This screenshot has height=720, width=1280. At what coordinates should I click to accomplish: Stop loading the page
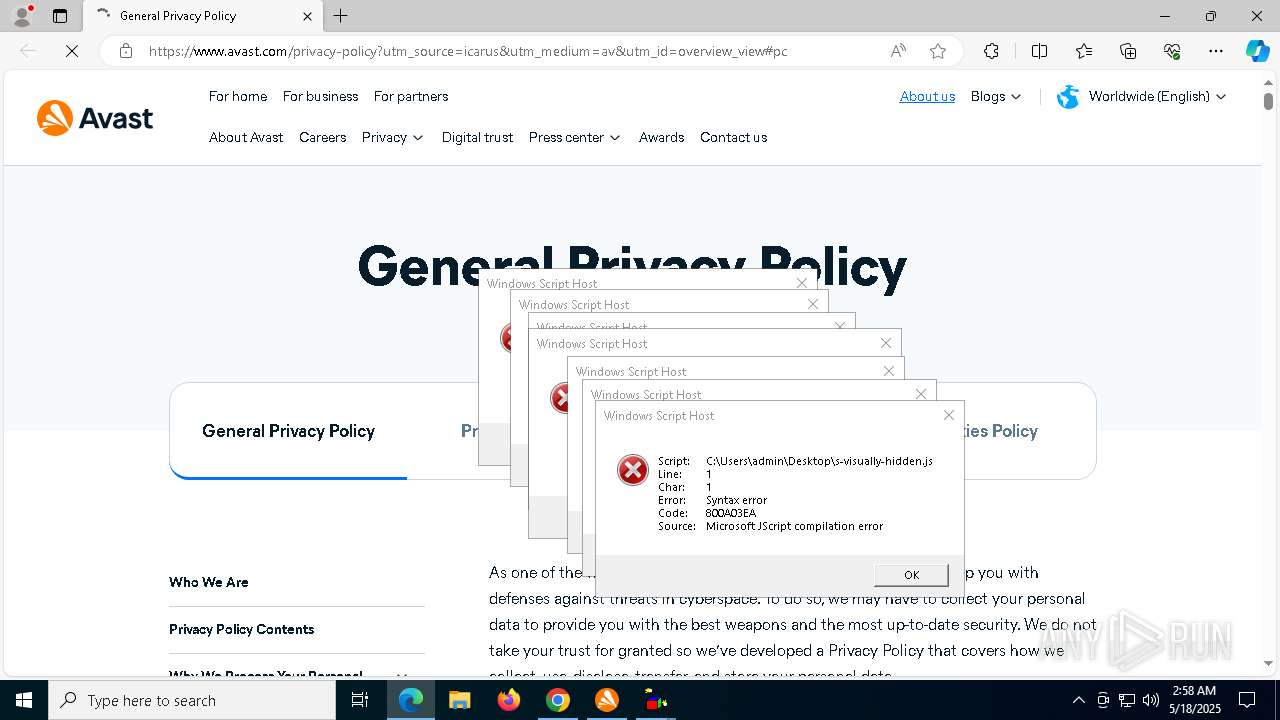[x=72, y=51]
